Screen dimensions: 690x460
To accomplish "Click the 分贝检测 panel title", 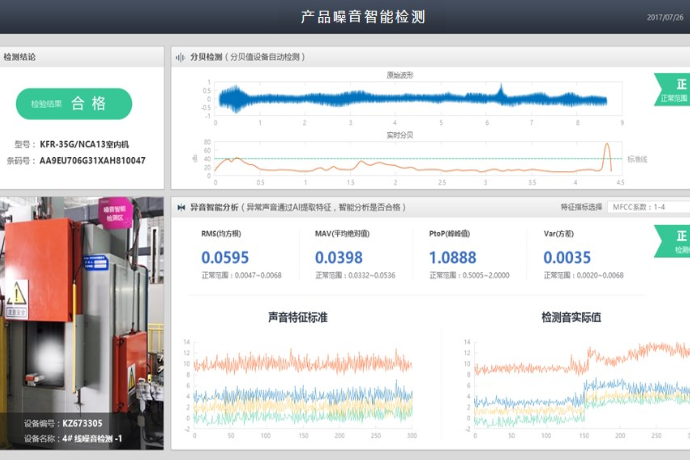I will click(206, 57).
